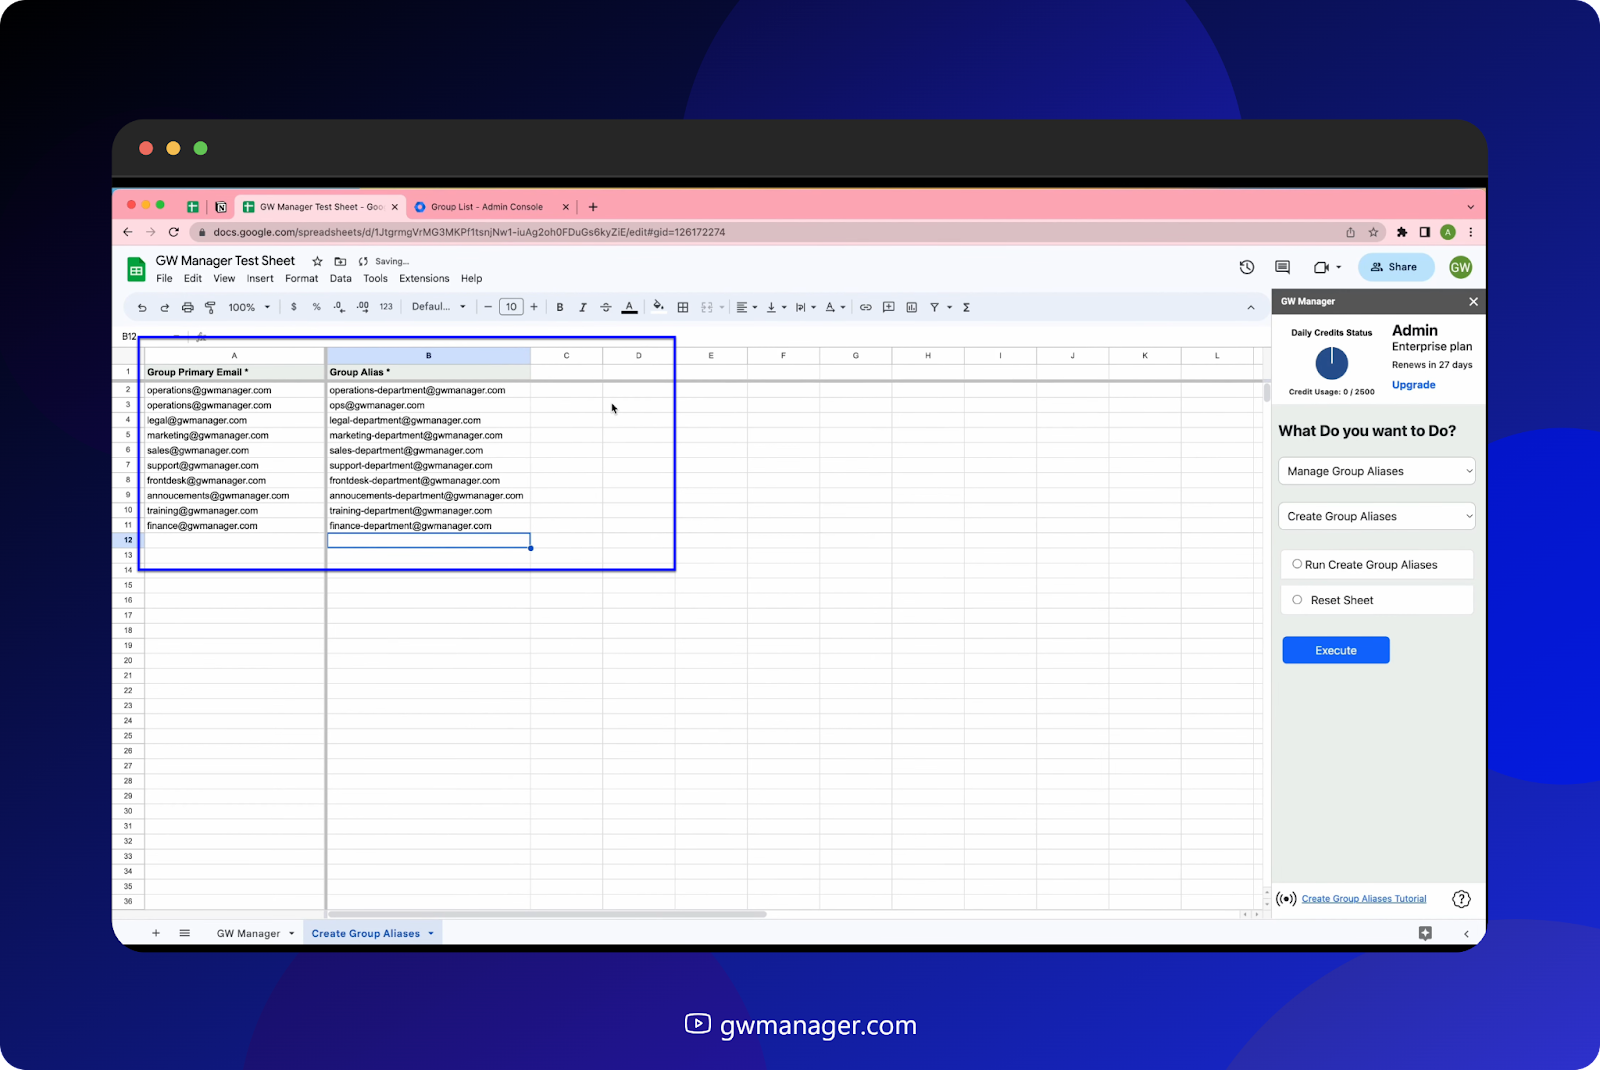
Task: Undo the last action in toolbar
Action: tap(142, 307)
